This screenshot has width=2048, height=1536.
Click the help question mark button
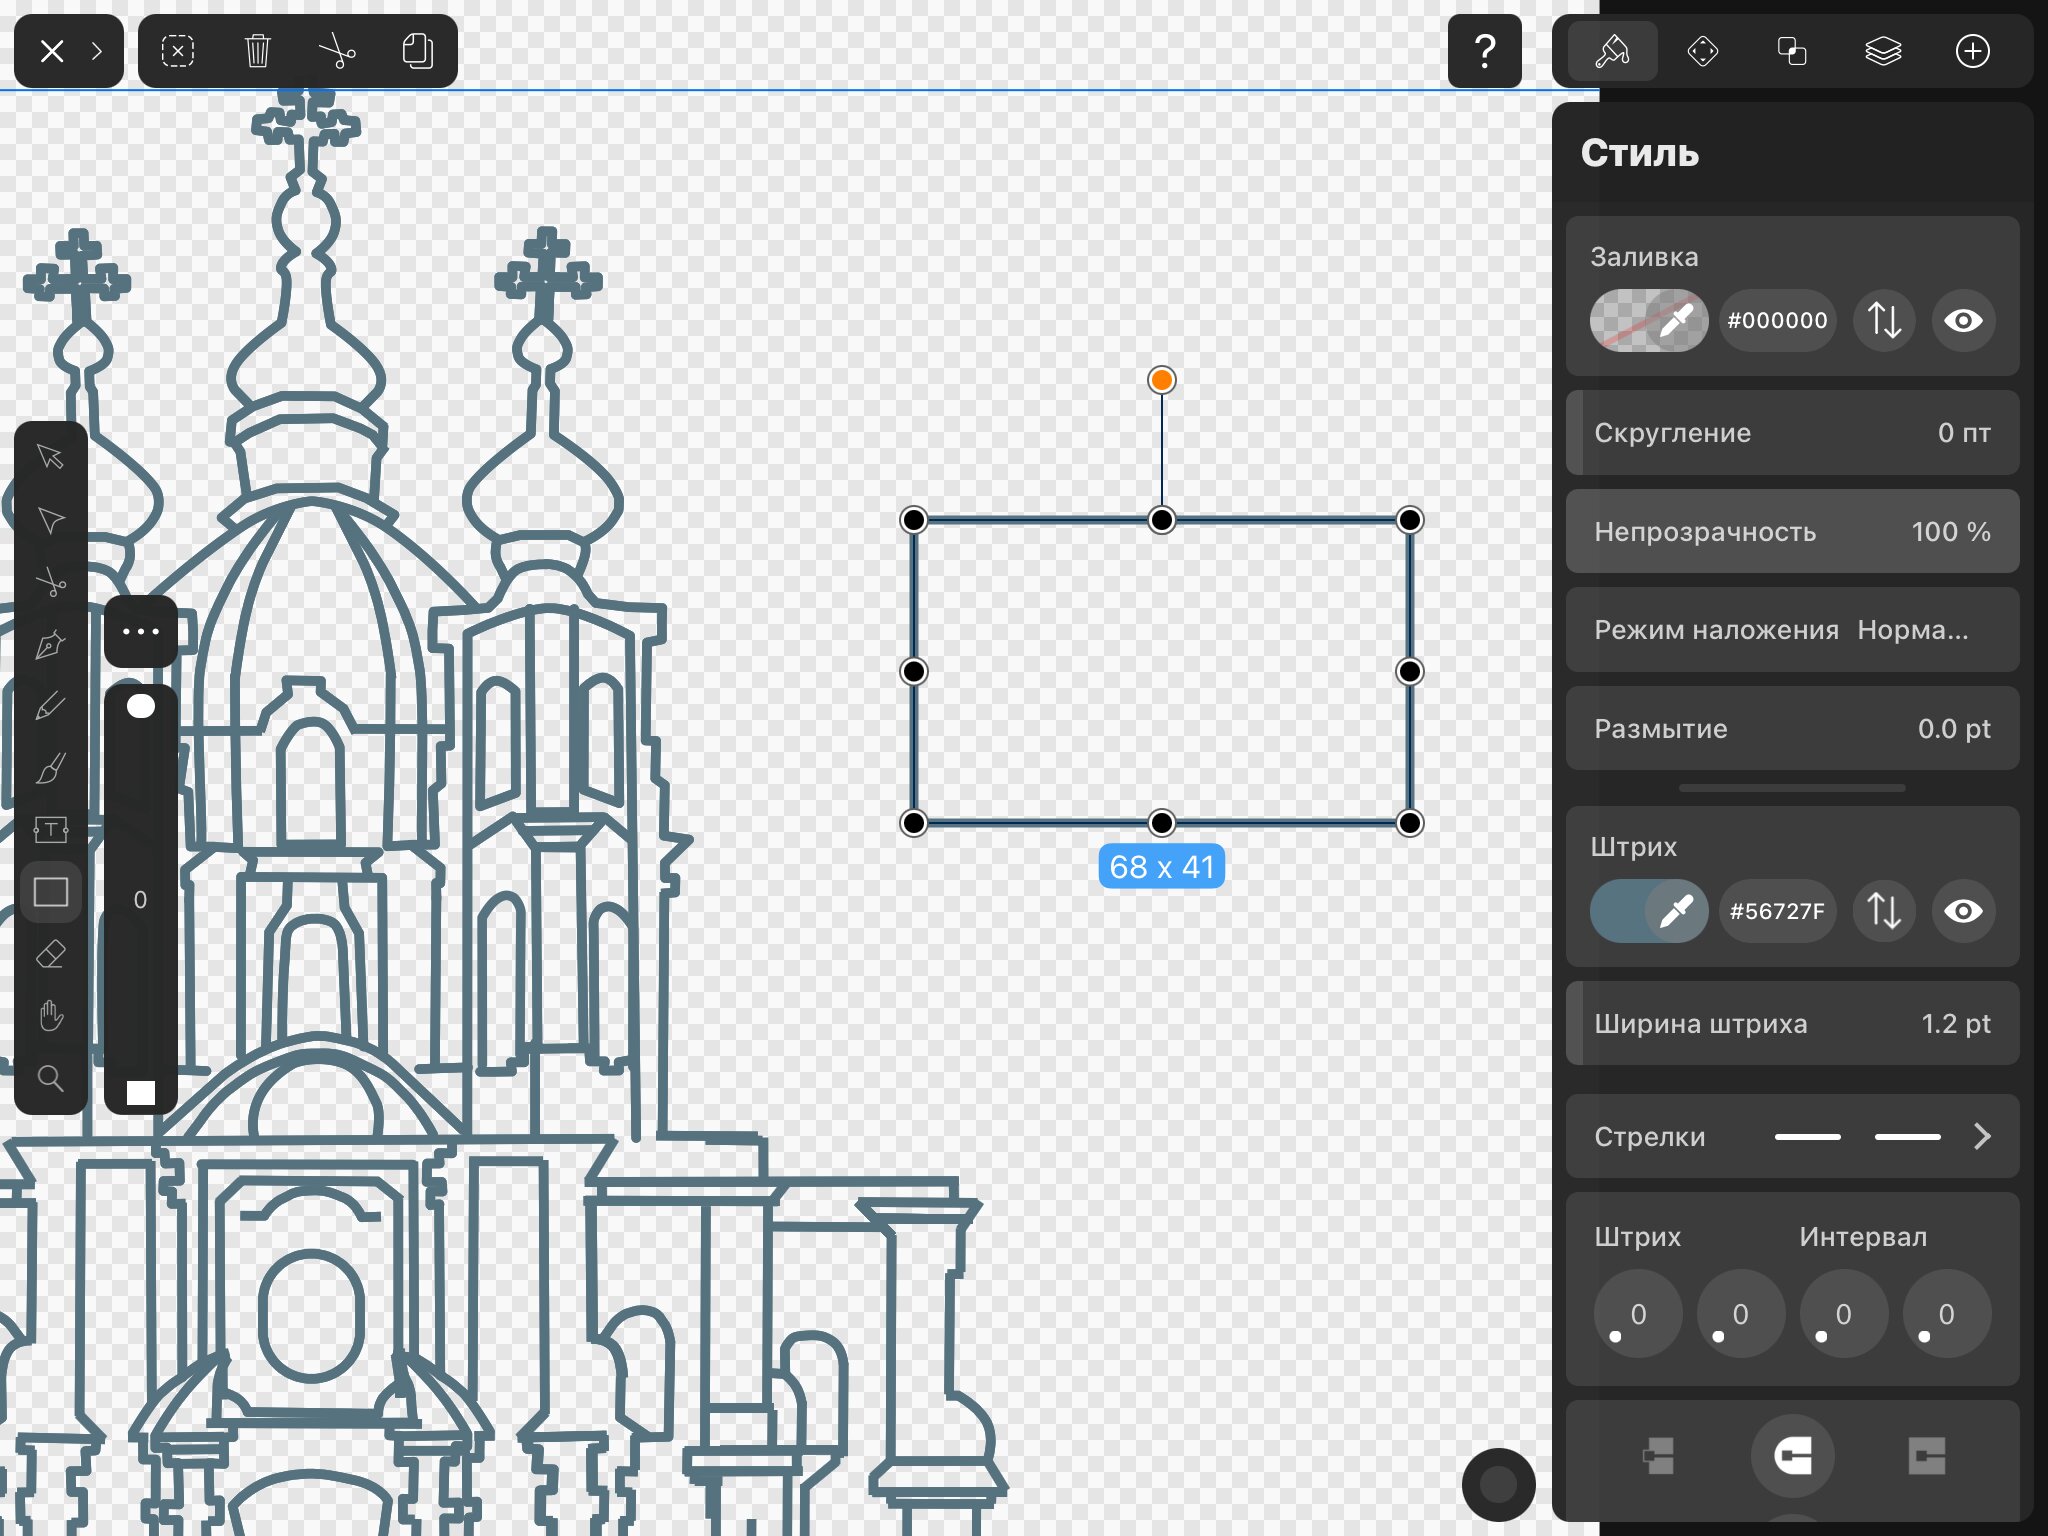[x=1485, y=51]
